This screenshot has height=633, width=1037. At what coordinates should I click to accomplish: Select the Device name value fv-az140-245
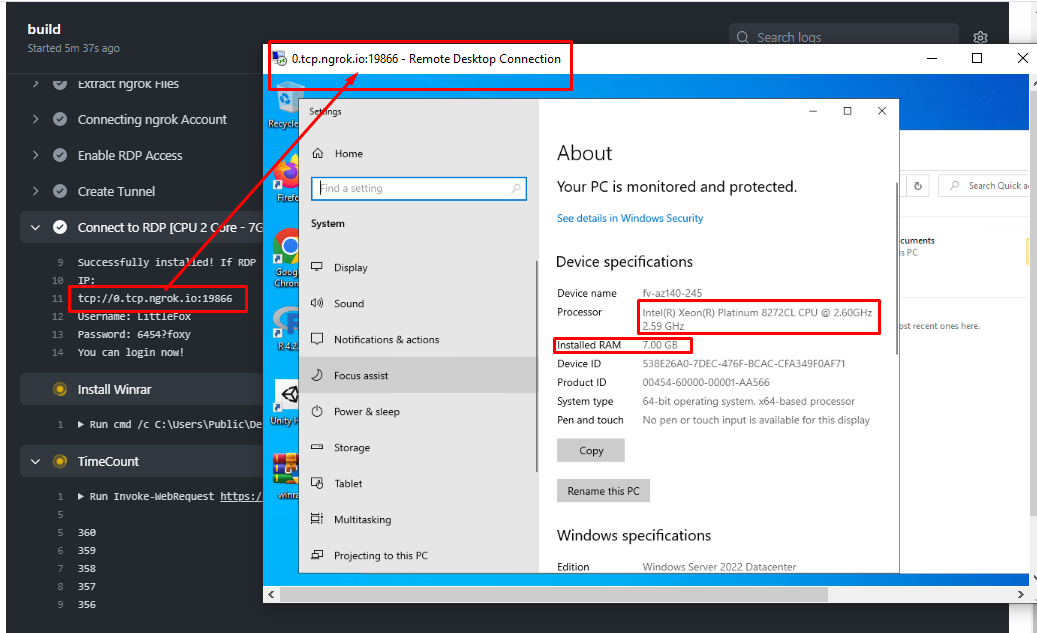coord(672,293)
